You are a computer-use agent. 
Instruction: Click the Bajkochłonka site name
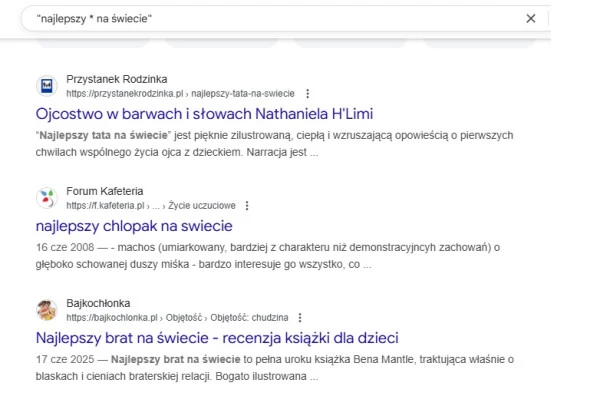(98, 303)
